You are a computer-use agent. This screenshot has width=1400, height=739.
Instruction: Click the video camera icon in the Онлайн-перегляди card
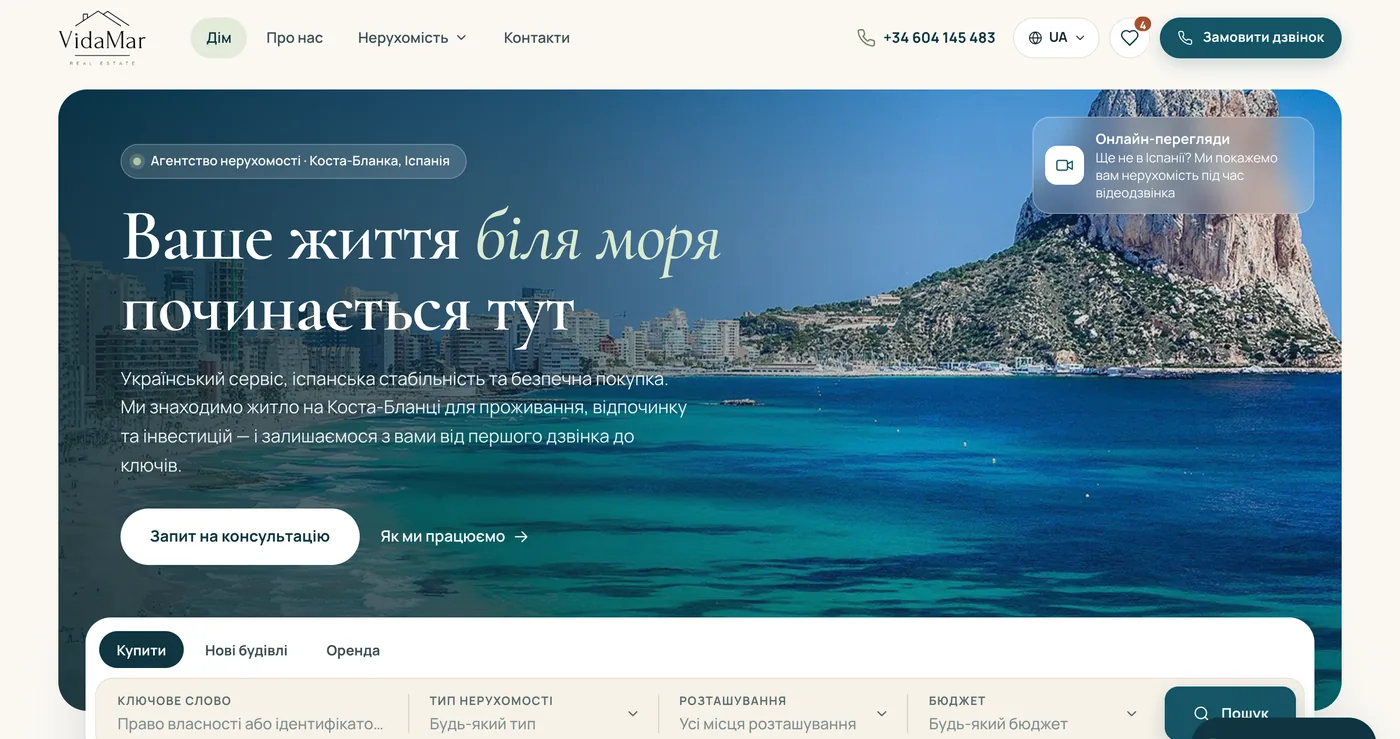(1064, 165)
